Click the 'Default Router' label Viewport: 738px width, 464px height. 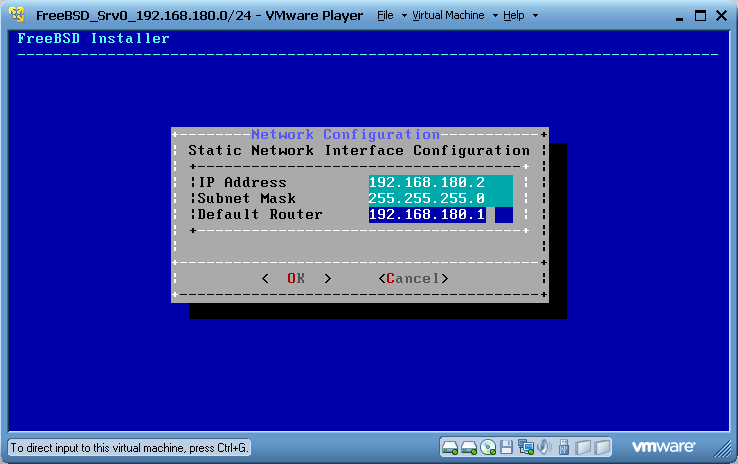(x=260, y=215)
